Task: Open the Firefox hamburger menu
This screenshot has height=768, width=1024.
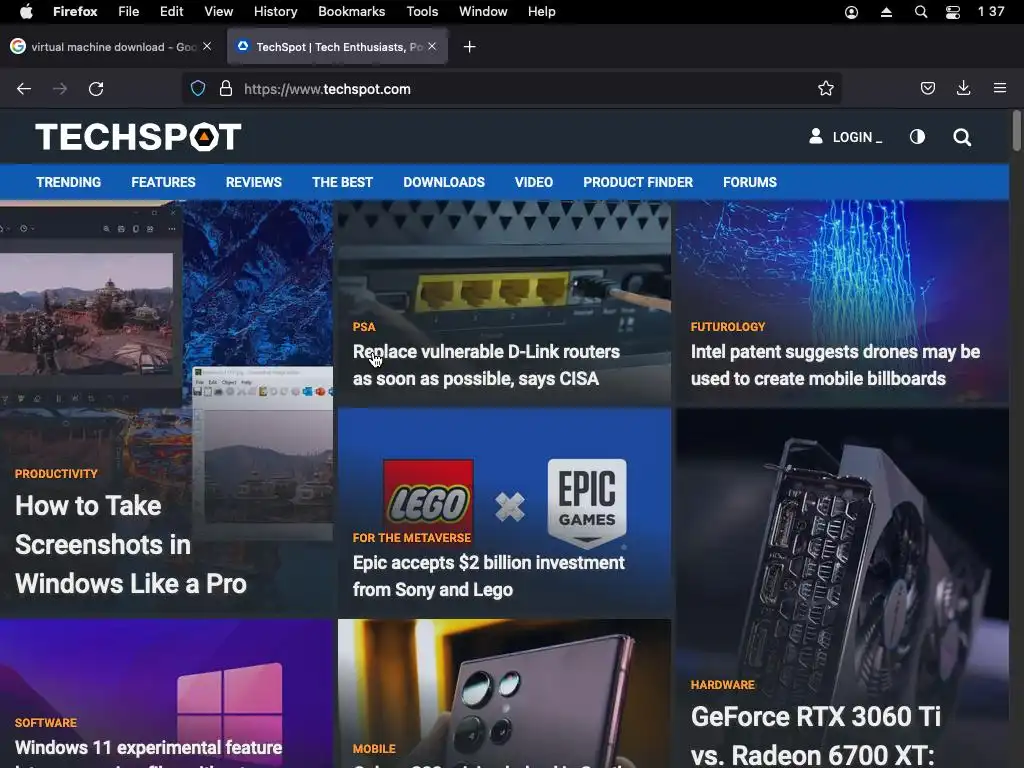Action: click(x=999, y=88)
